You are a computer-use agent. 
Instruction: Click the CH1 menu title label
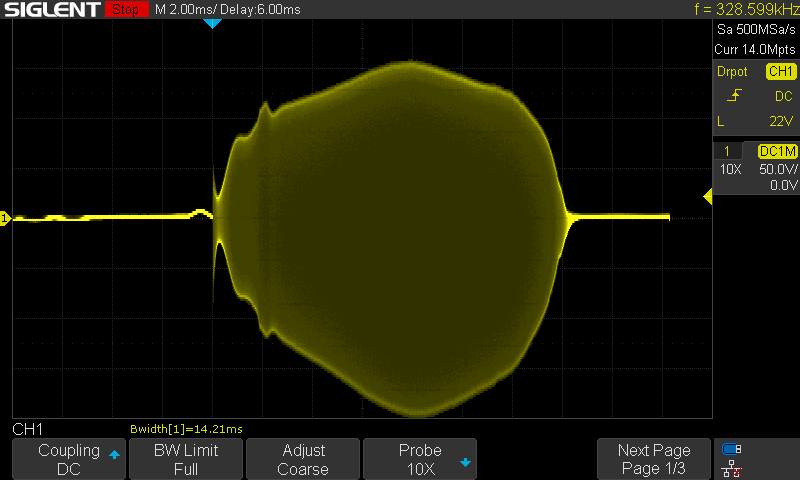coord(28,429)
